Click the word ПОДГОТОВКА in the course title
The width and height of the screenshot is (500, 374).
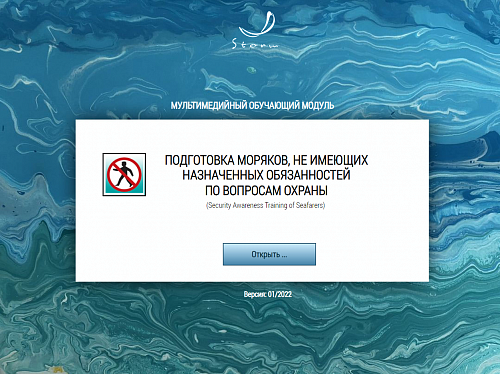click(x=200, y=160)
